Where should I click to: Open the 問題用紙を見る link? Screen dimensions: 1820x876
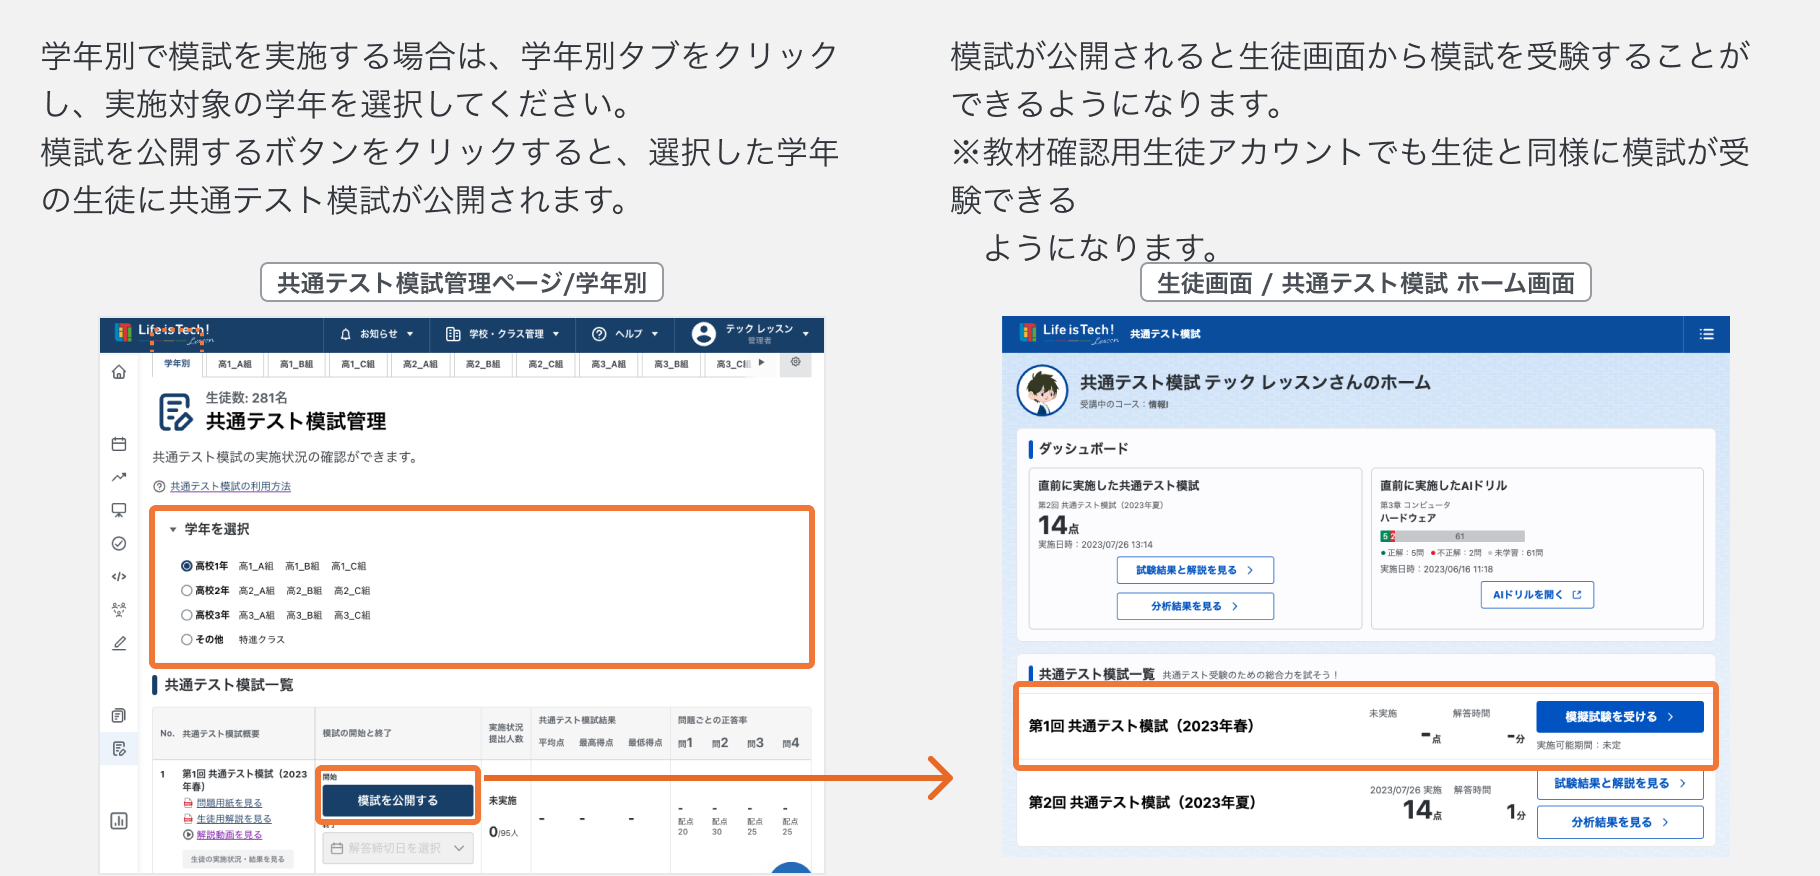[x=229, y=803]
